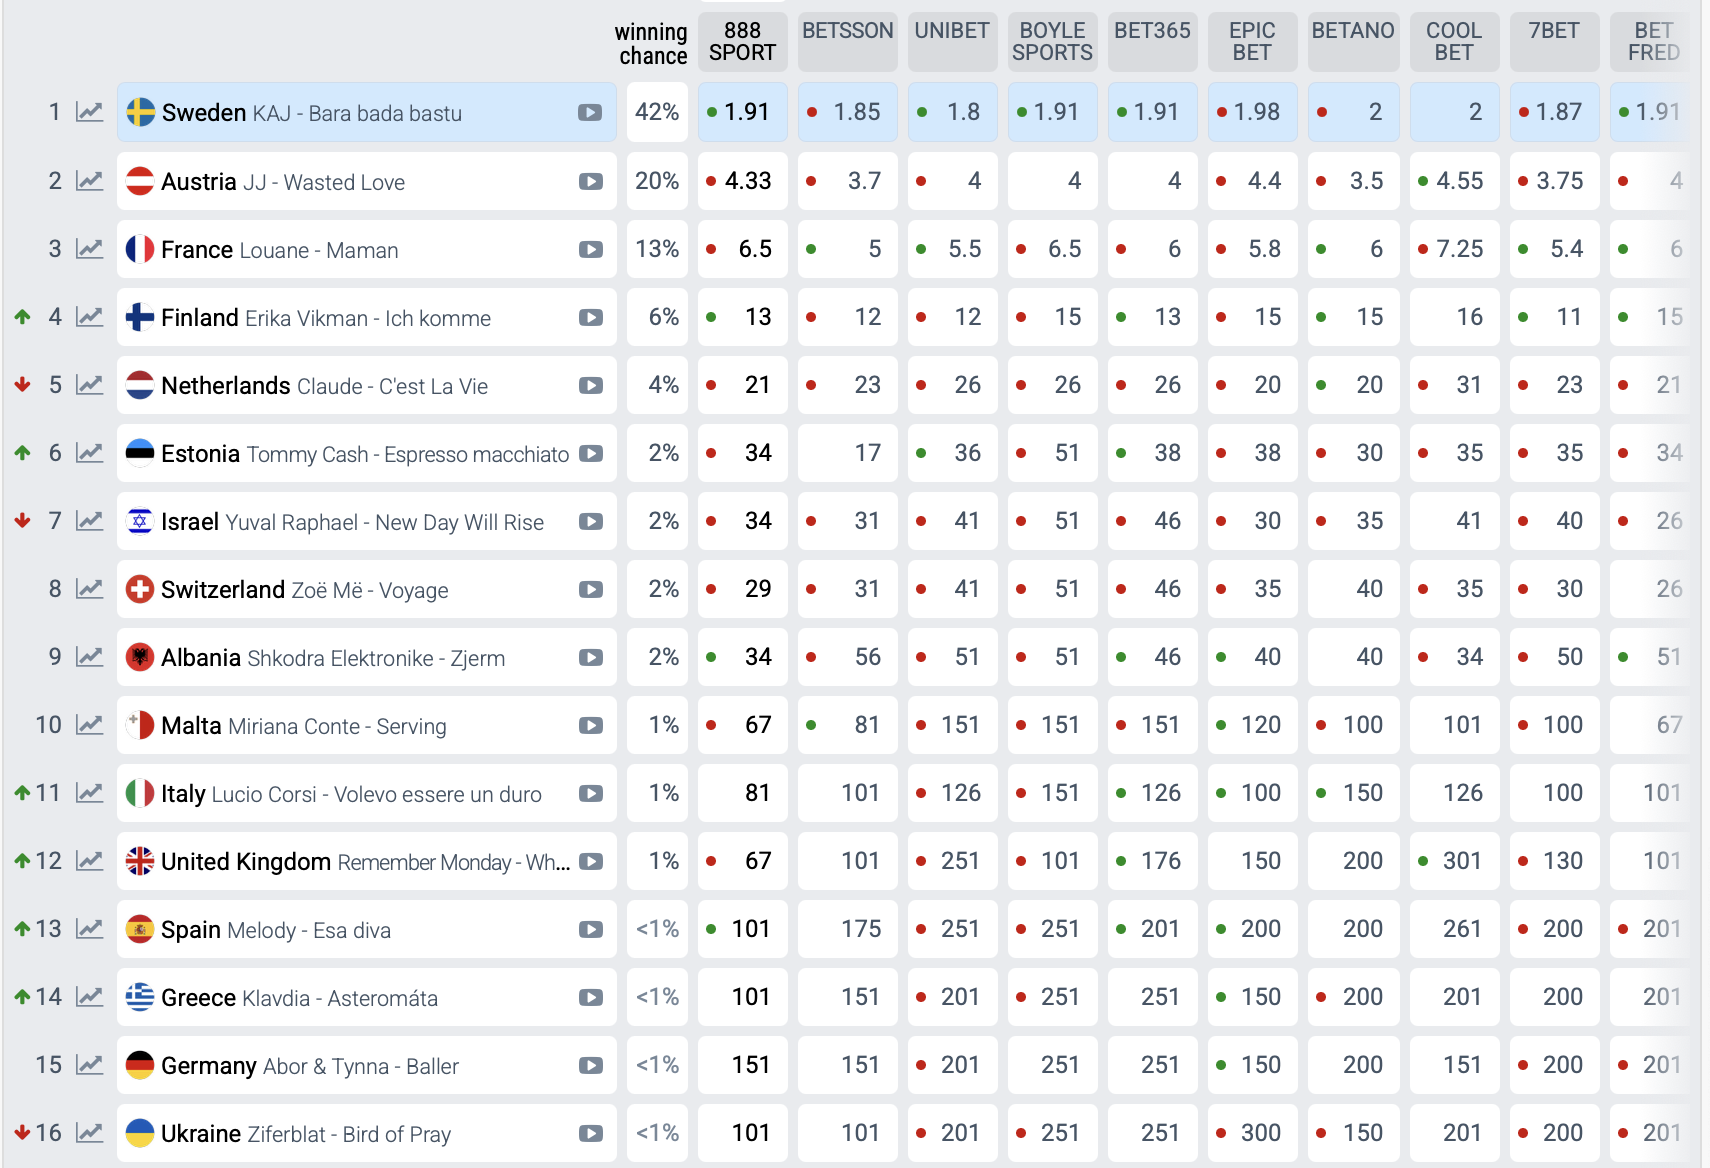Select Austria's 4.55 odds at Cool Bet

point(1454,181)
